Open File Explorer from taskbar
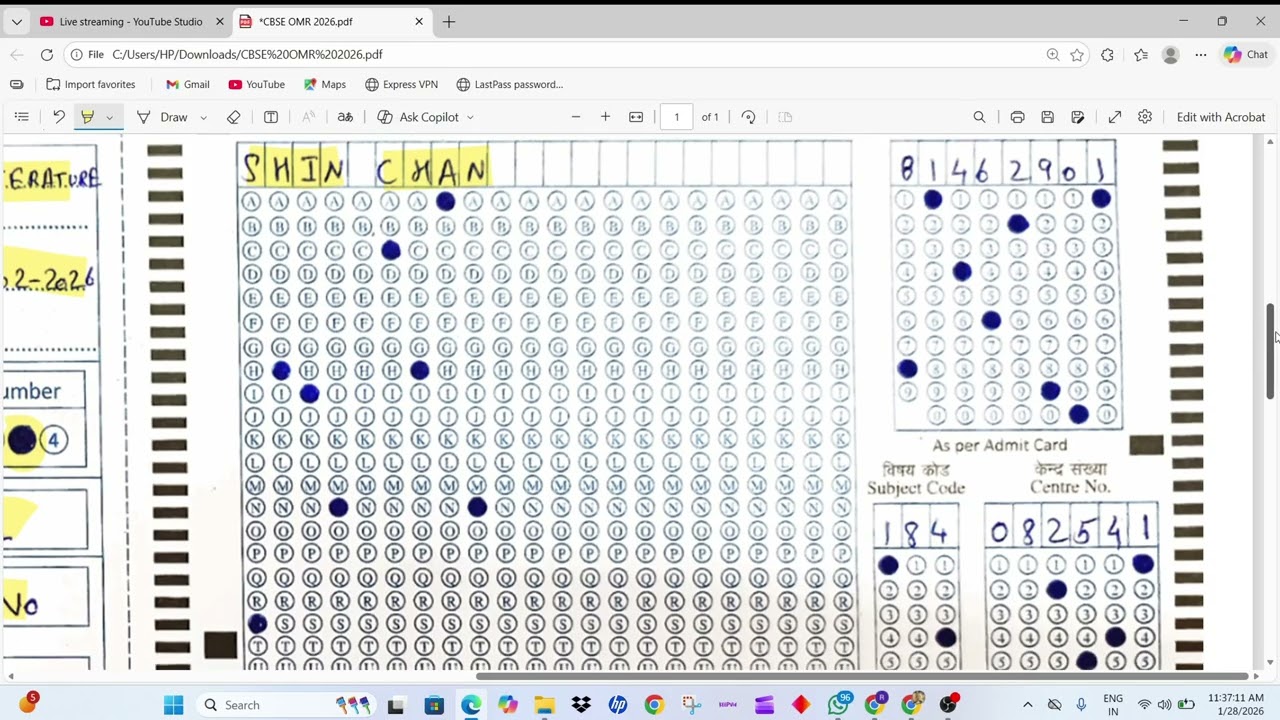 545,705
